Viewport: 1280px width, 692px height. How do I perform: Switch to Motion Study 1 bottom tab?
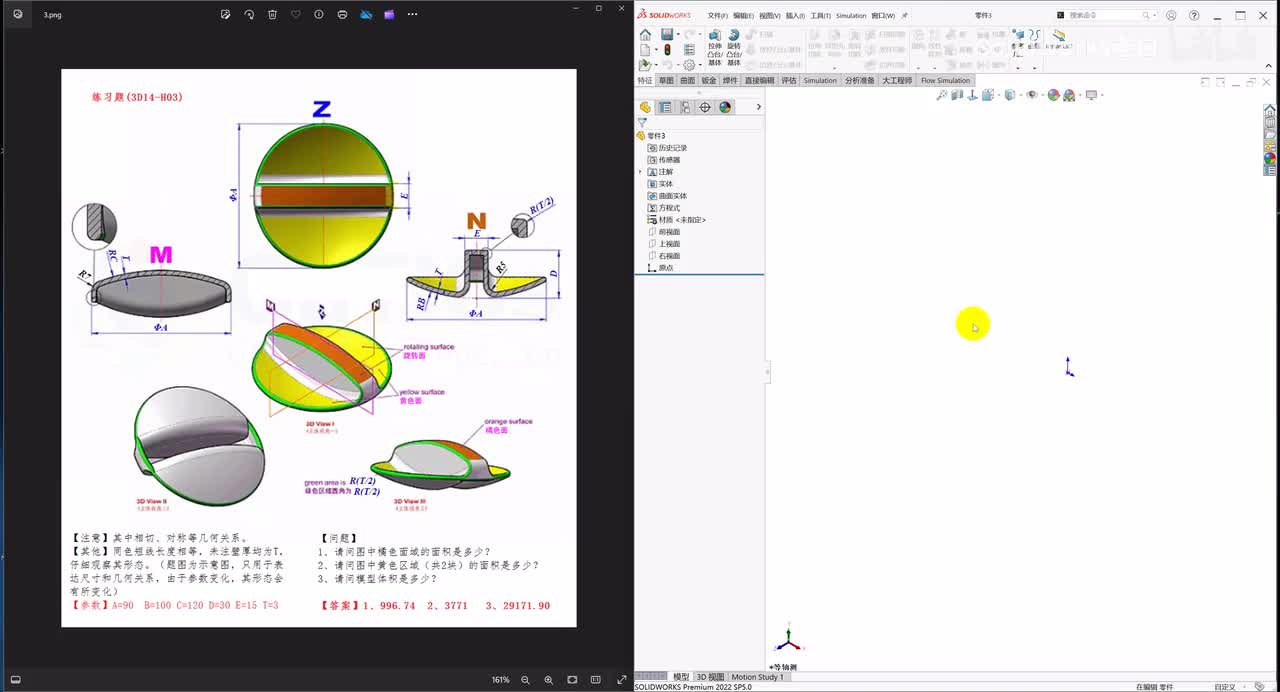758,677
